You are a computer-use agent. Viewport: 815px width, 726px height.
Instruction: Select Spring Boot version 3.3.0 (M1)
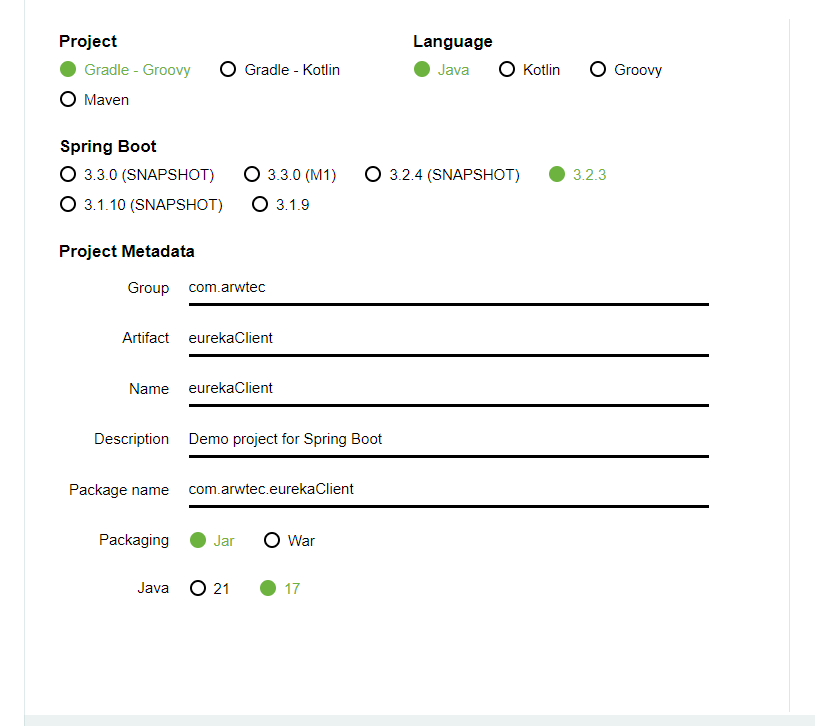tap(252, 175)
